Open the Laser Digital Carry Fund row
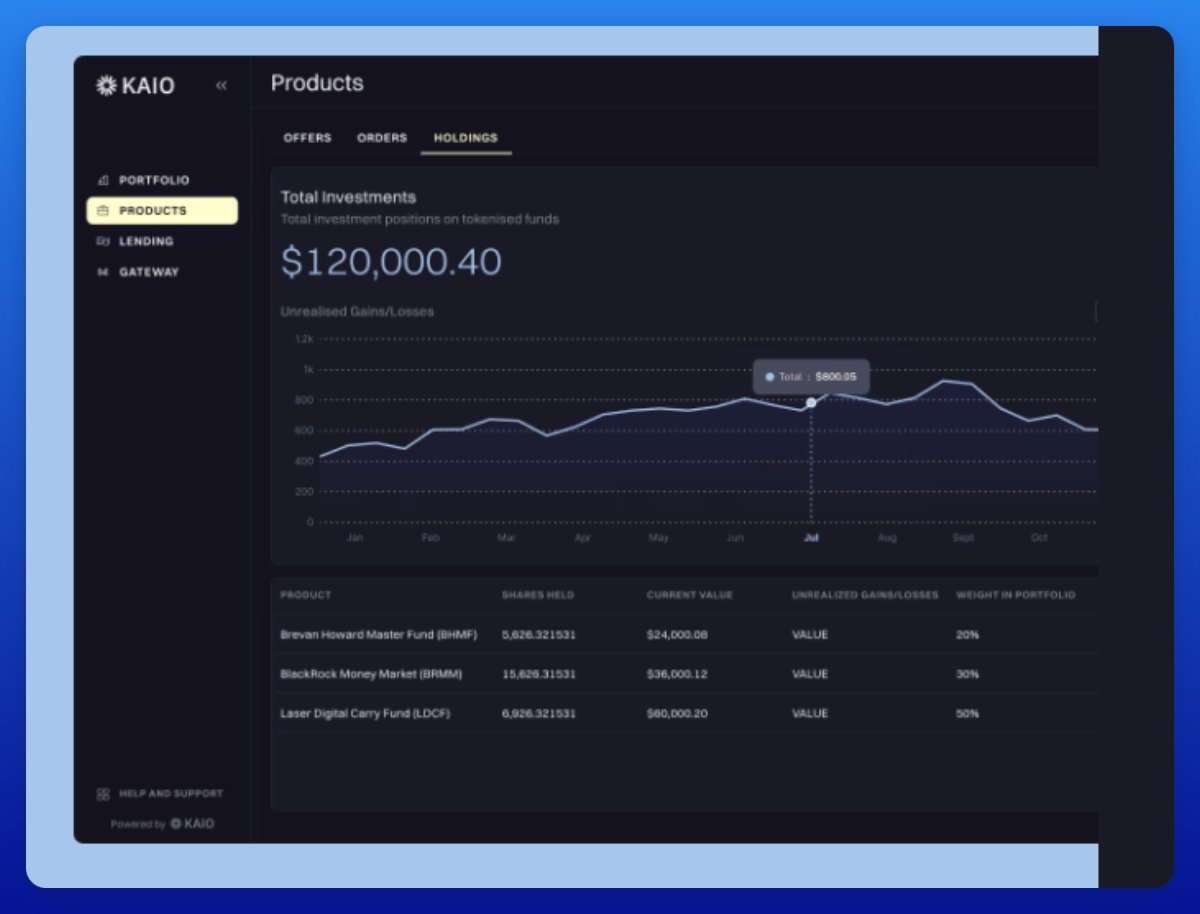Screen dimensions: 1200x914 [x=365, y=714]
